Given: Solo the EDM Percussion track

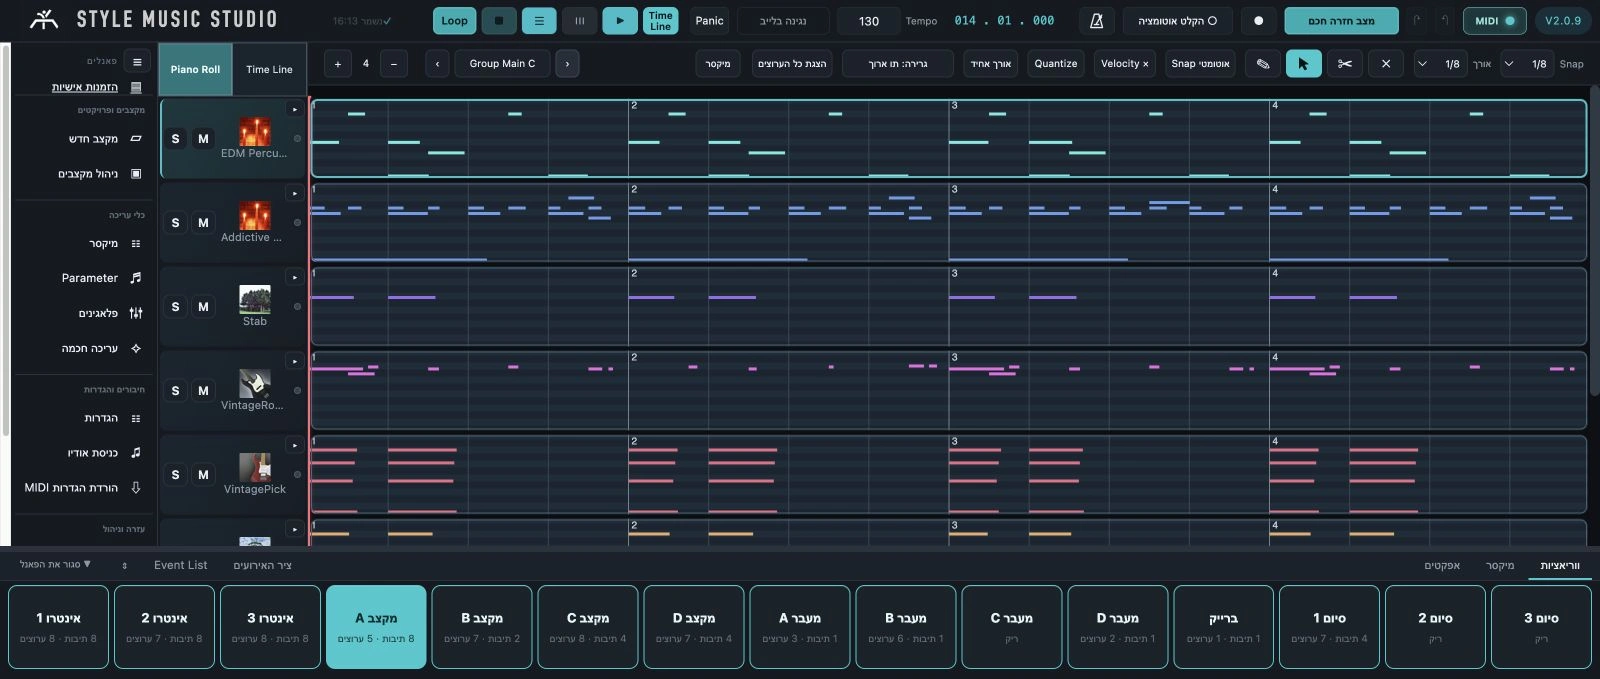Looking at the screenshot, I should [x=175, y=139].
